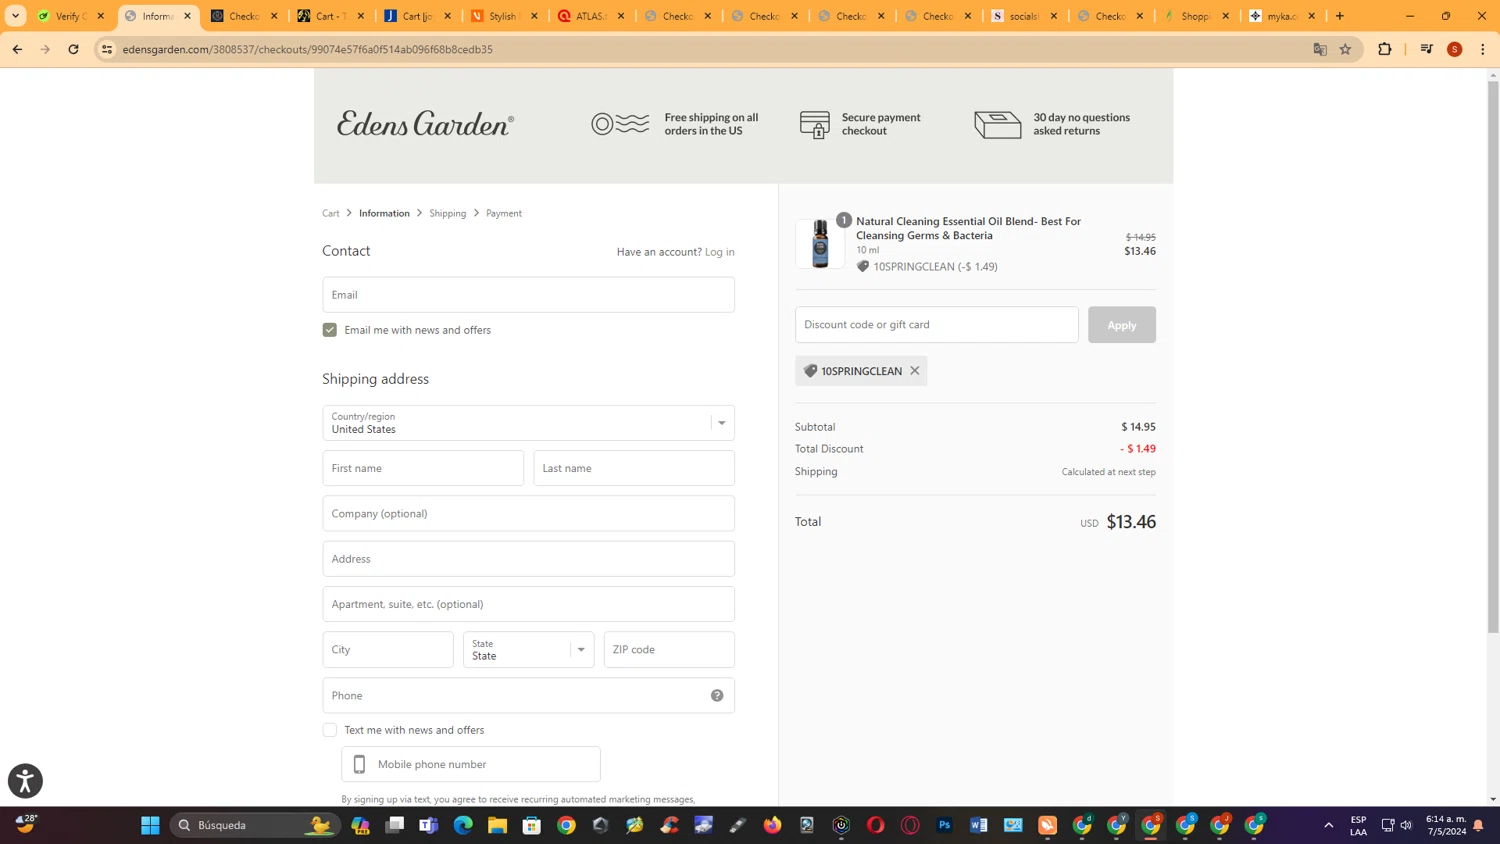Click the Email input field
This screenshot has height=844, width=1500.
click(x=528, y=295)
